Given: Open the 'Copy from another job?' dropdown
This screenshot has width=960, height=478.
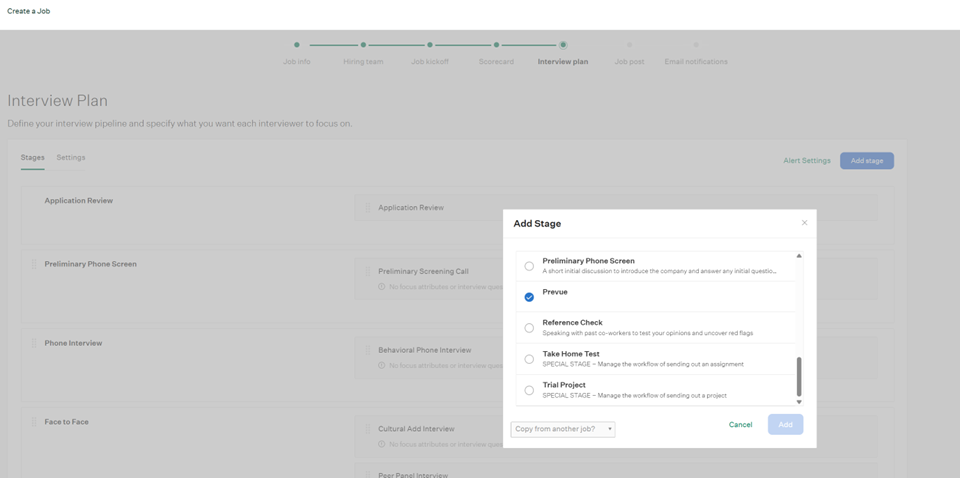Looking at the screenshot, I should [563, 429].
